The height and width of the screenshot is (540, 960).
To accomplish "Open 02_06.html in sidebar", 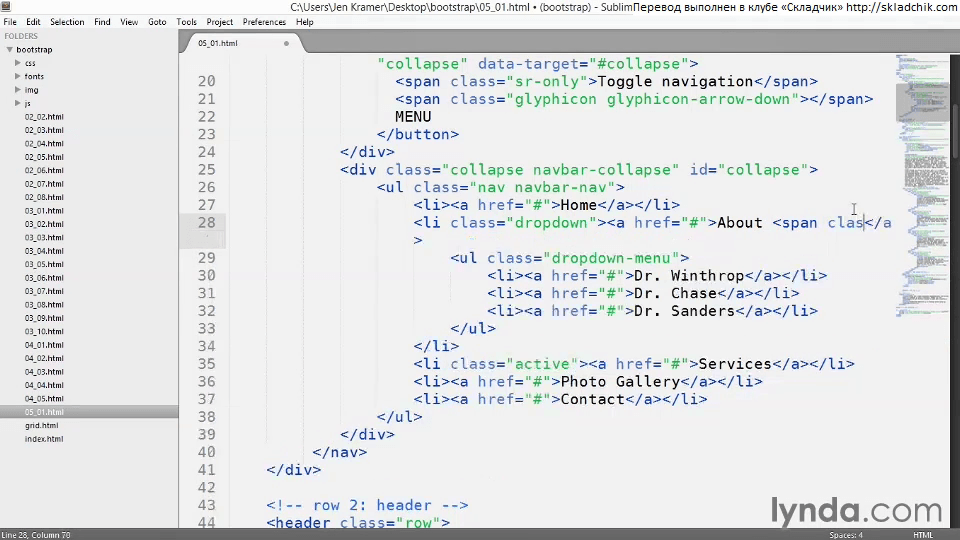I will click(x=44, y=171).
